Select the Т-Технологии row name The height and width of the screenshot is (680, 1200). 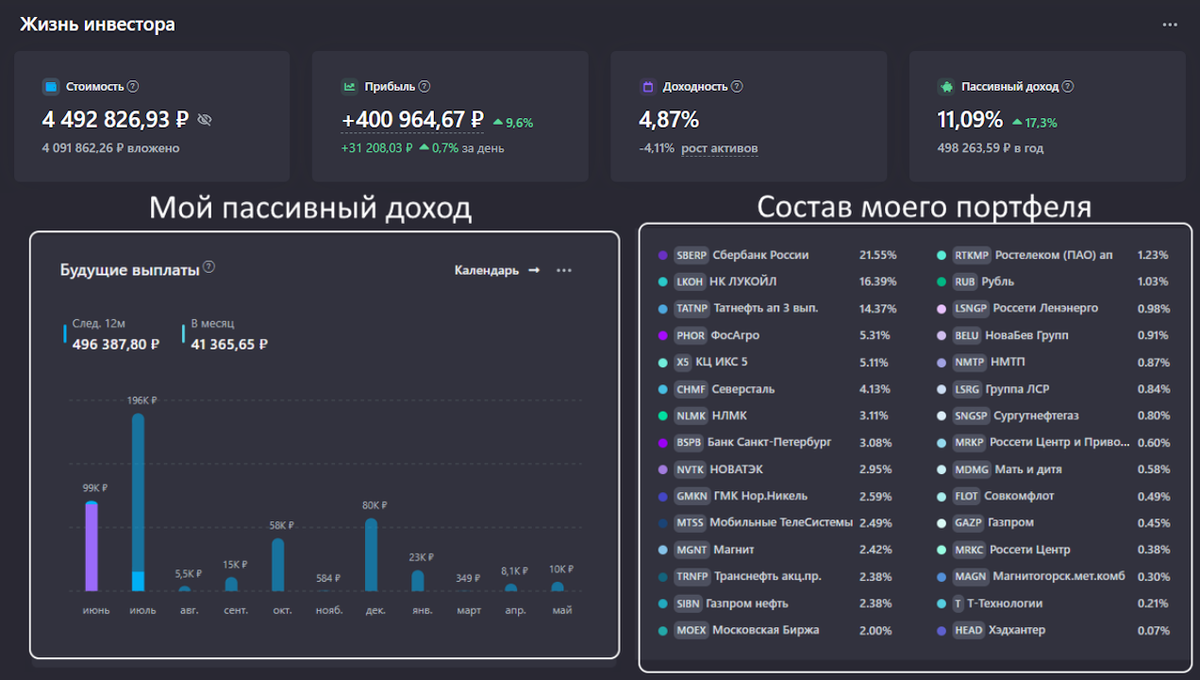1007,603
